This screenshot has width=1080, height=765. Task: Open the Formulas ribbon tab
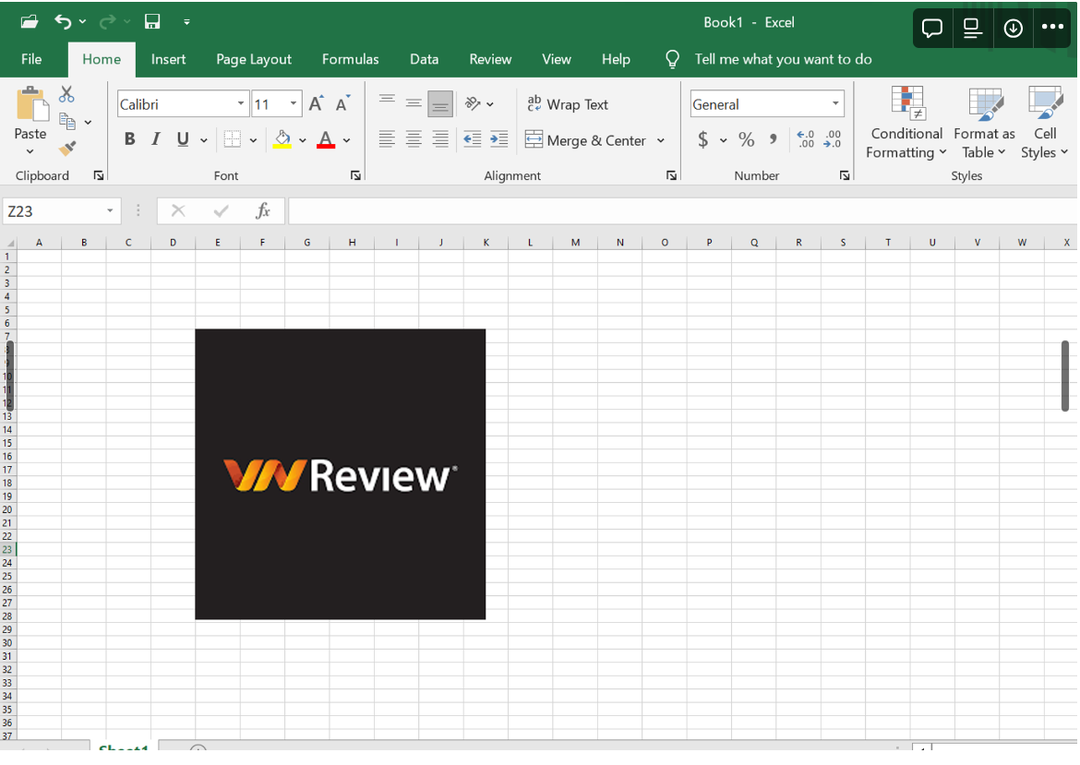[350, 59]
